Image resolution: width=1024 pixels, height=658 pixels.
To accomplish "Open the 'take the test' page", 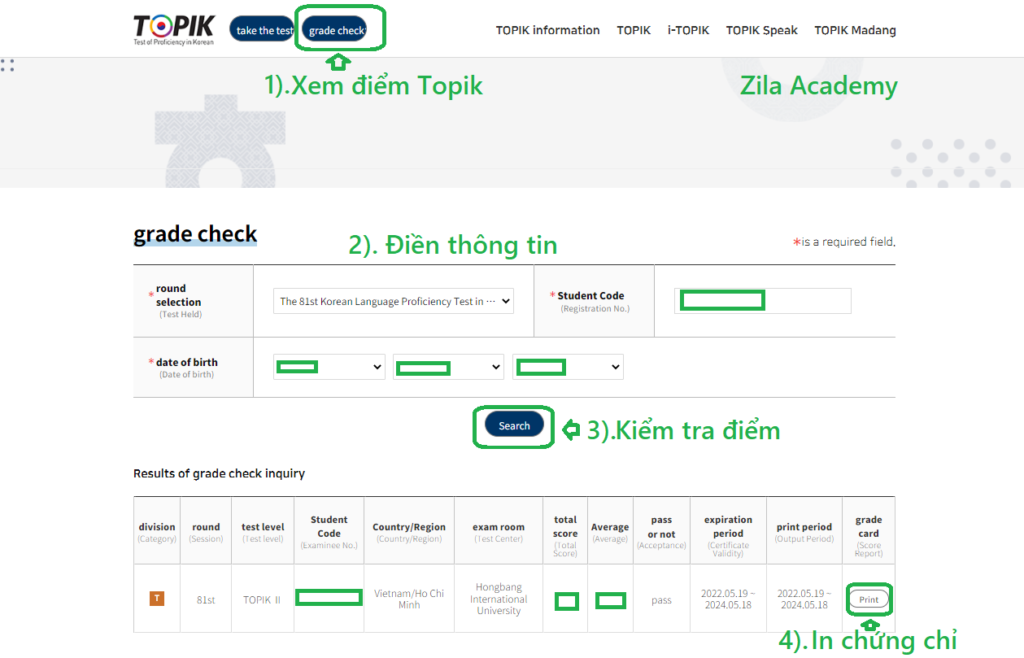I will (264, 29).
